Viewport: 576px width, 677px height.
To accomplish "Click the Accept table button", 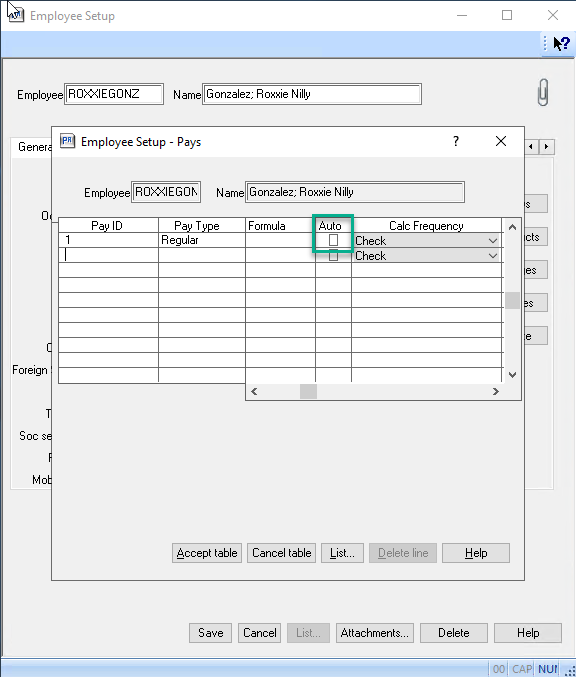I will tap(207, 553).
